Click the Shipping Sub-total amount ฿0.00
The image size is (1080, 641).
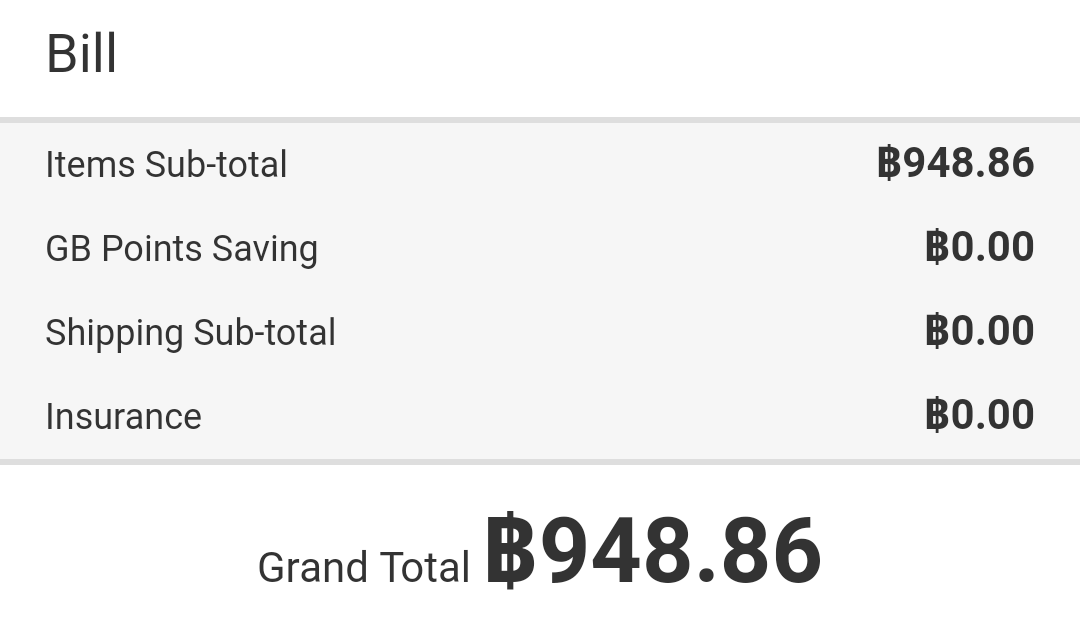point(979,330)
